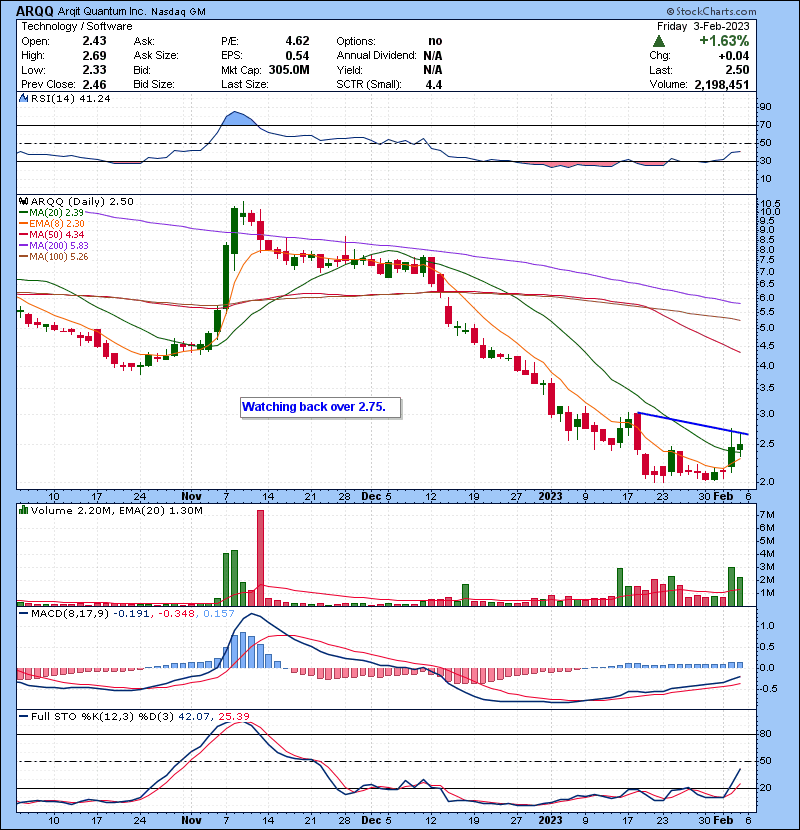Click the tallest red volume bar in November

coord(260,558)
